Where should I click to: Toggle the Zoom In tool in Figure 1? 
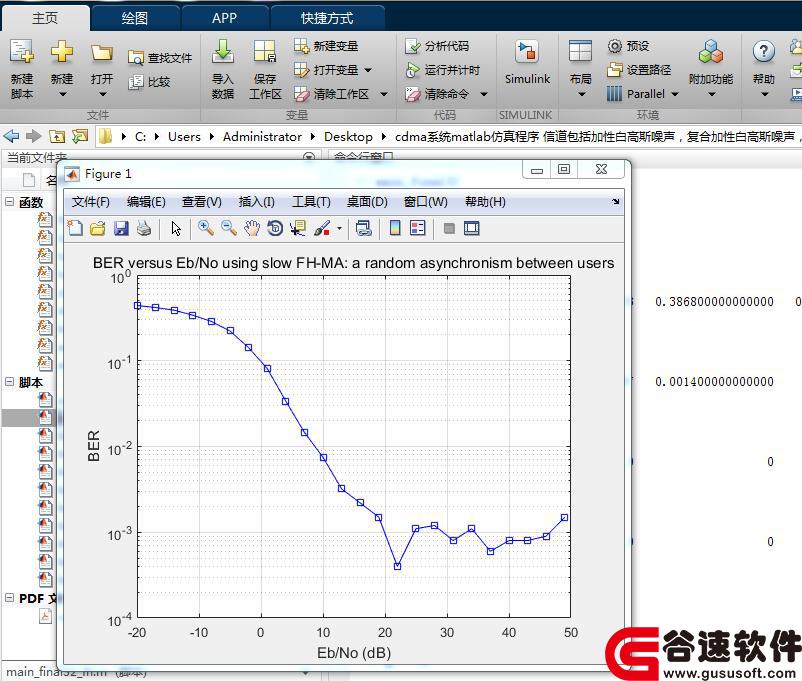[x=206, y=228]
